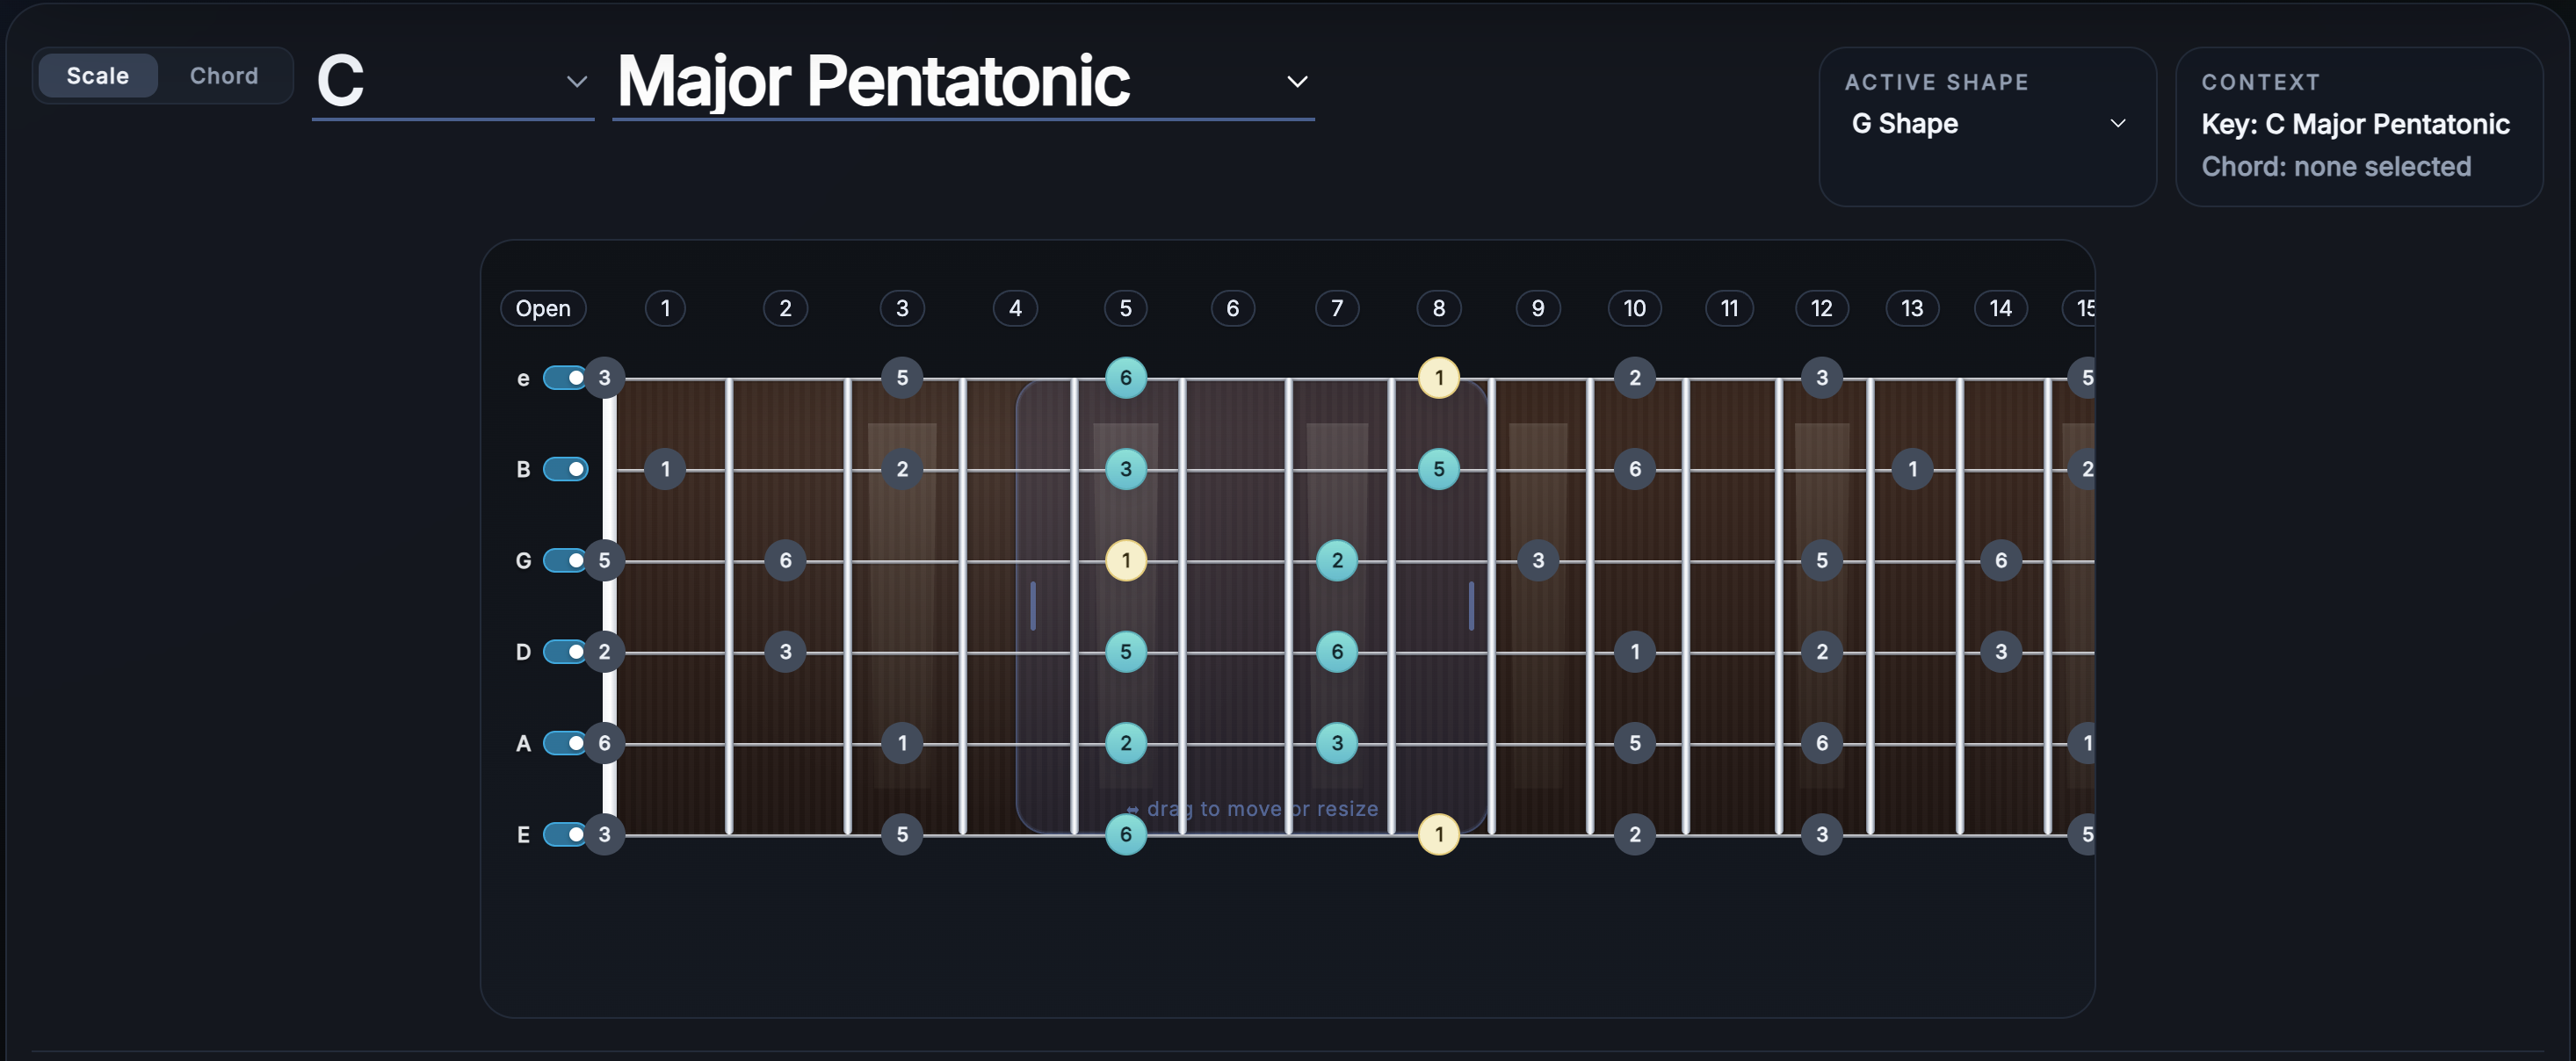
Task: Select note 3 on D string fret 14
Action: click(x=2001, y=652)
